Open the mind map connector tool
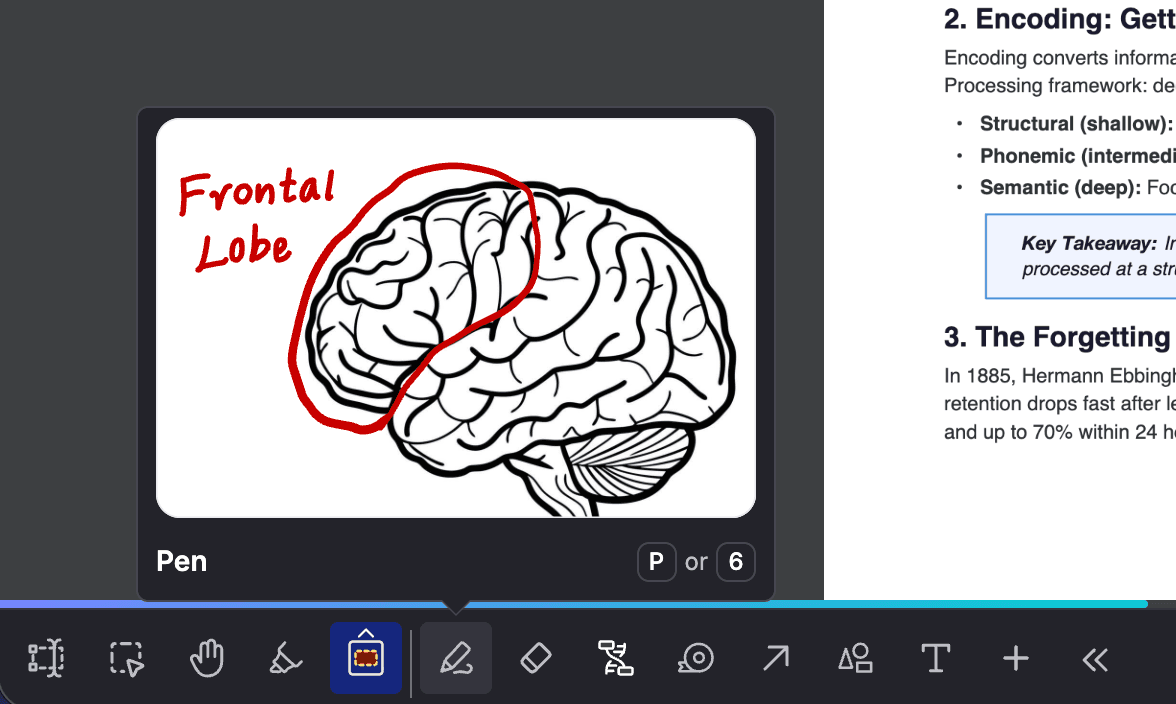This screenshot has height=704, width=1176. point(615,658)
